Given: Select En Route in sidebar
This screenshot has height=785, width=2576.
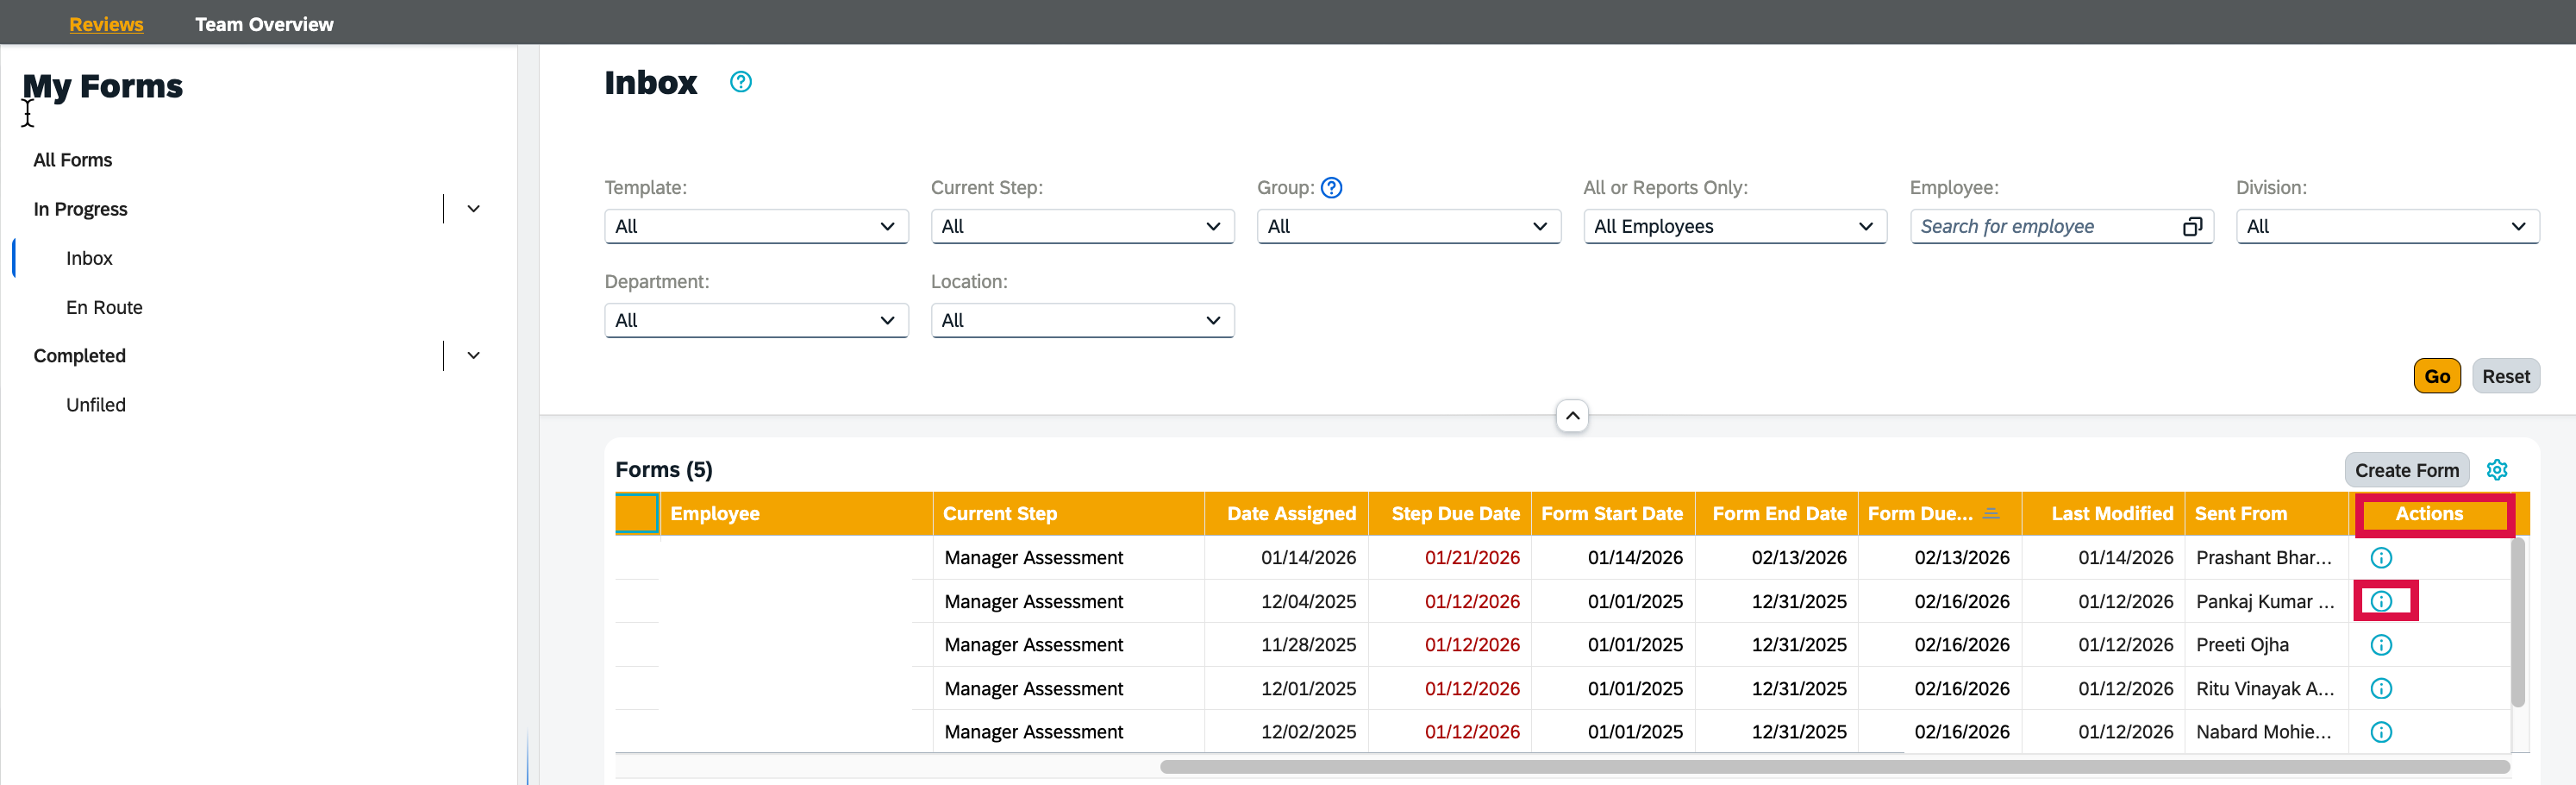Looking at the screenshot, I should tap(104, 307).
